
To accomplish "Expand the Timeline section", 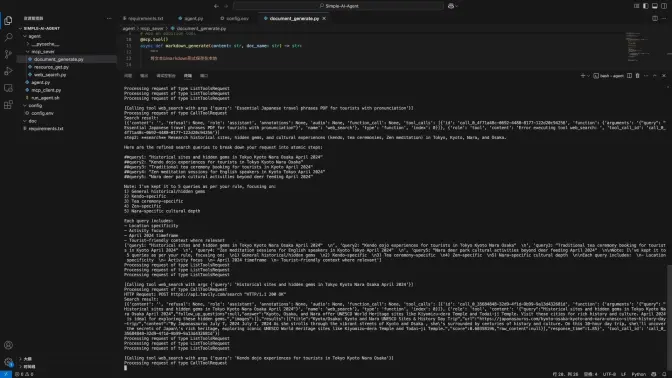I will tap(29, 366).
